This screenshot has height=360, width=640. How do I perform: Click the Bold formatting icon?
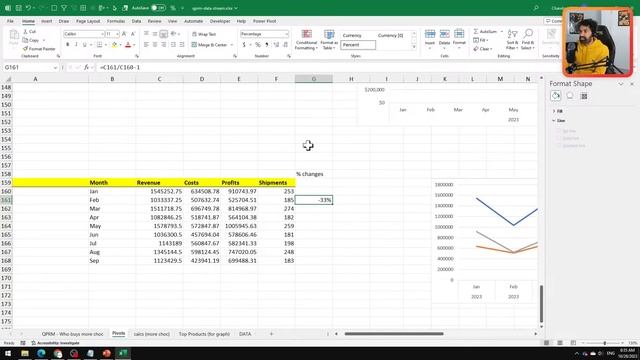(67, 44)
